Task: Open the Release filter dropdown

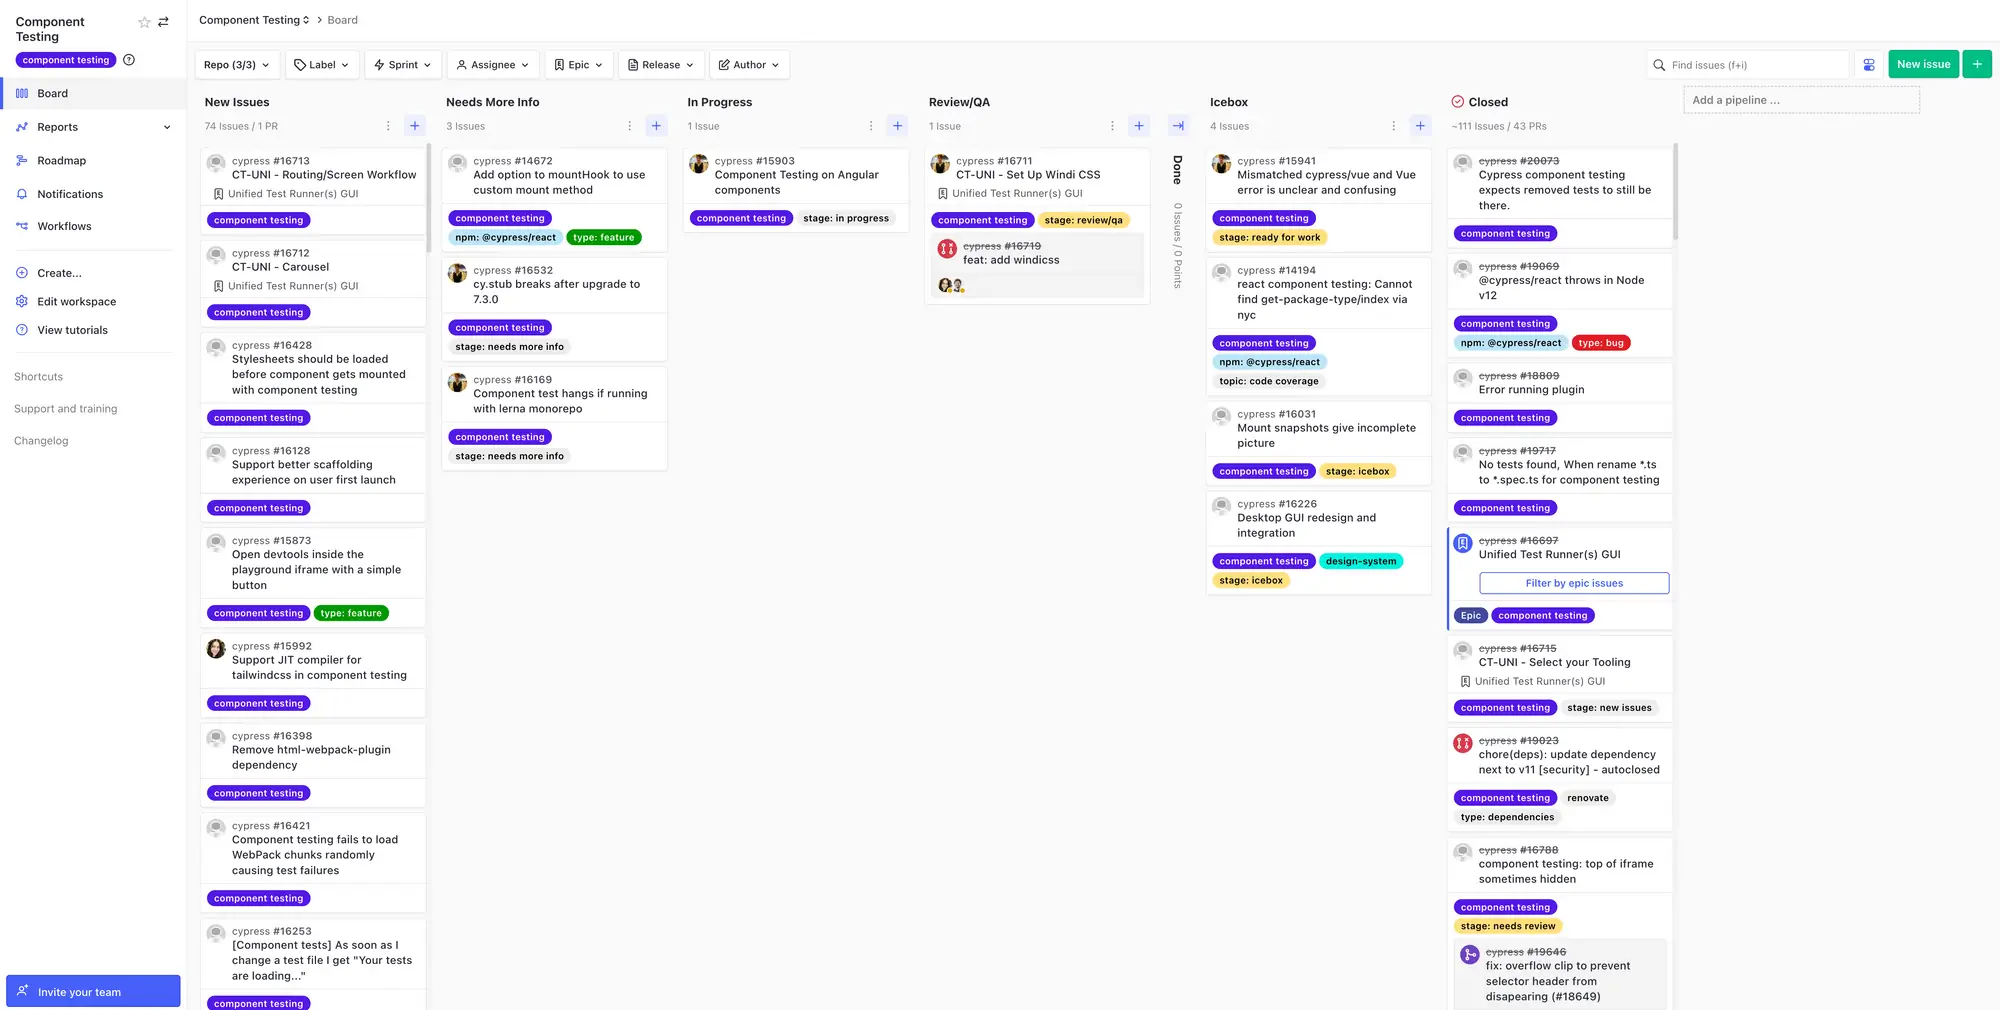Action: pos(661,65)
